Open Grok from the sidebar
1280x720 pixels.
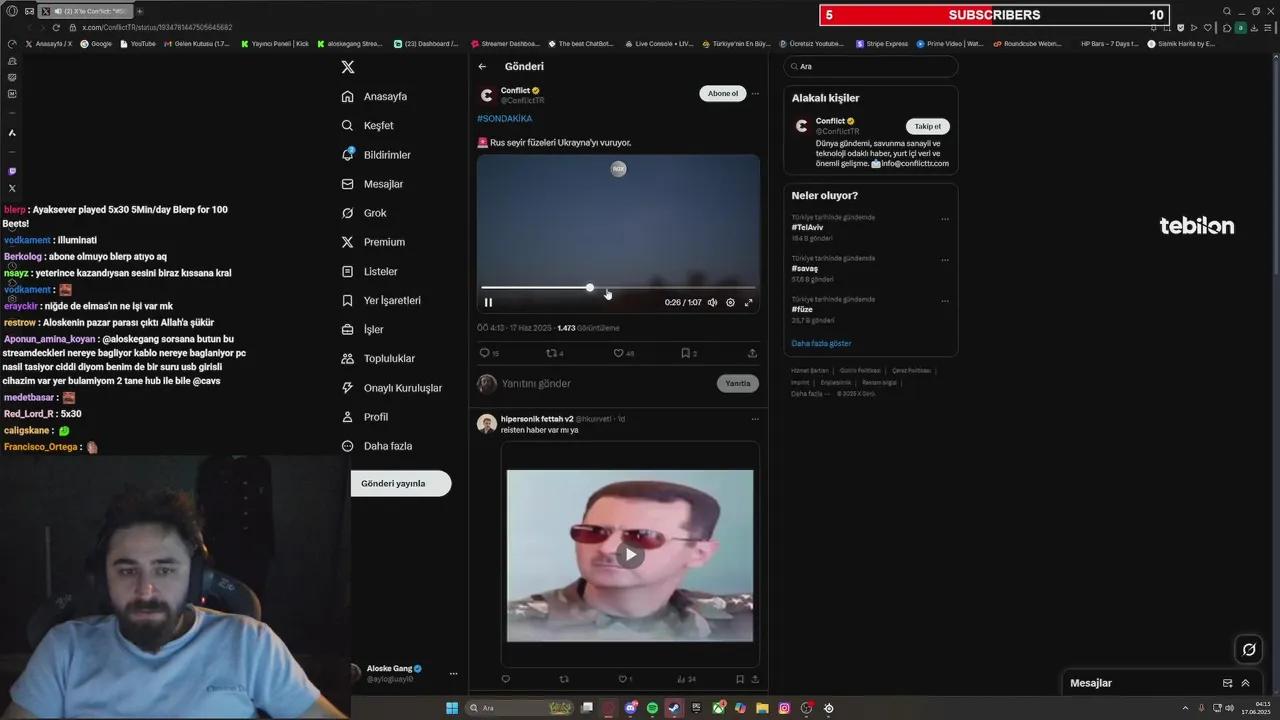[364, 213]
